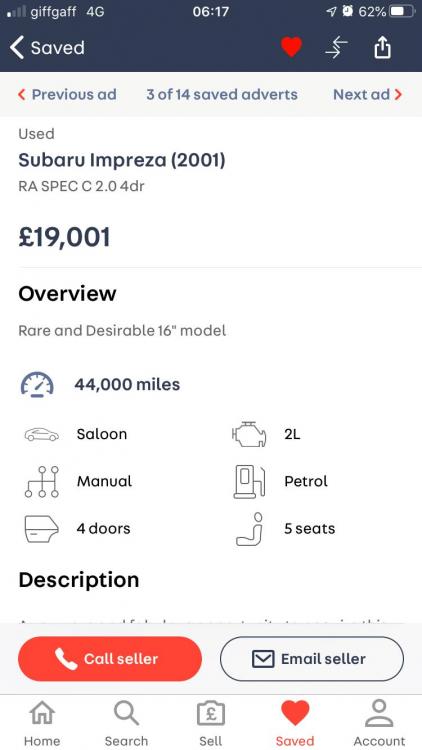The width and height of the screenshot is (422, 750).
Task: Select the £19,001 price text
Action: point(64,237)
